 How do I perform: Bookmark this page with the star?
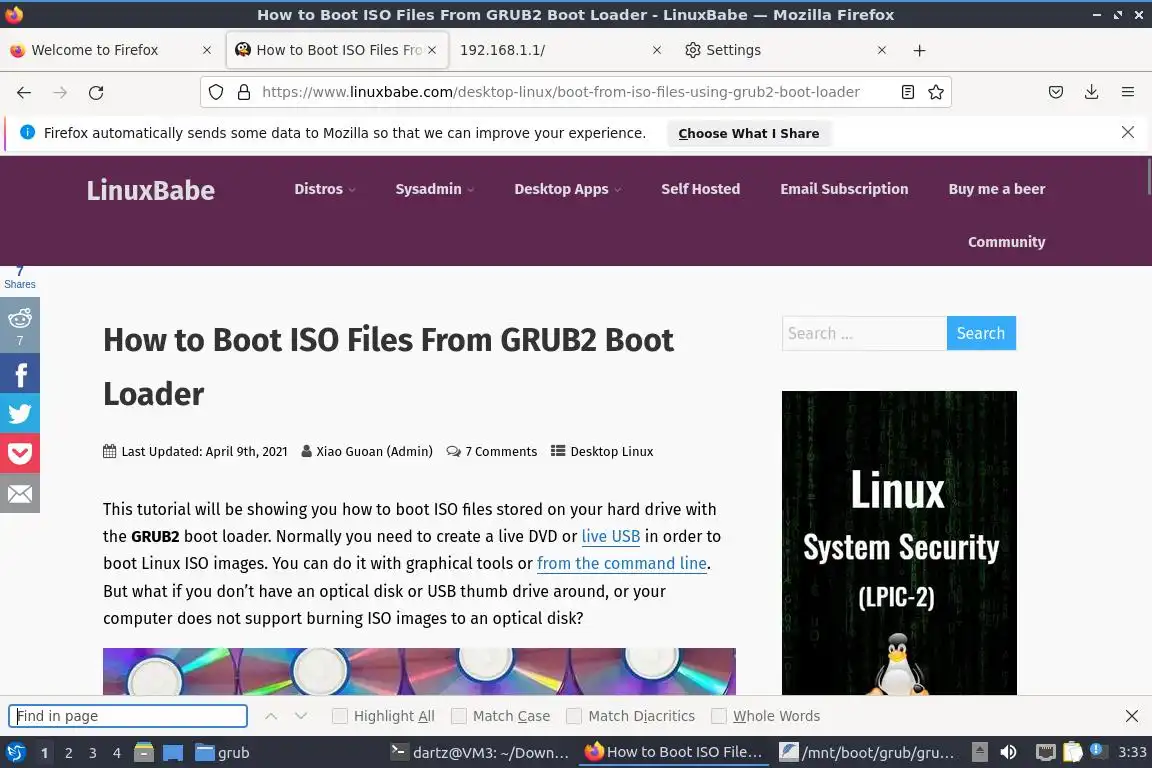[936, 92]
